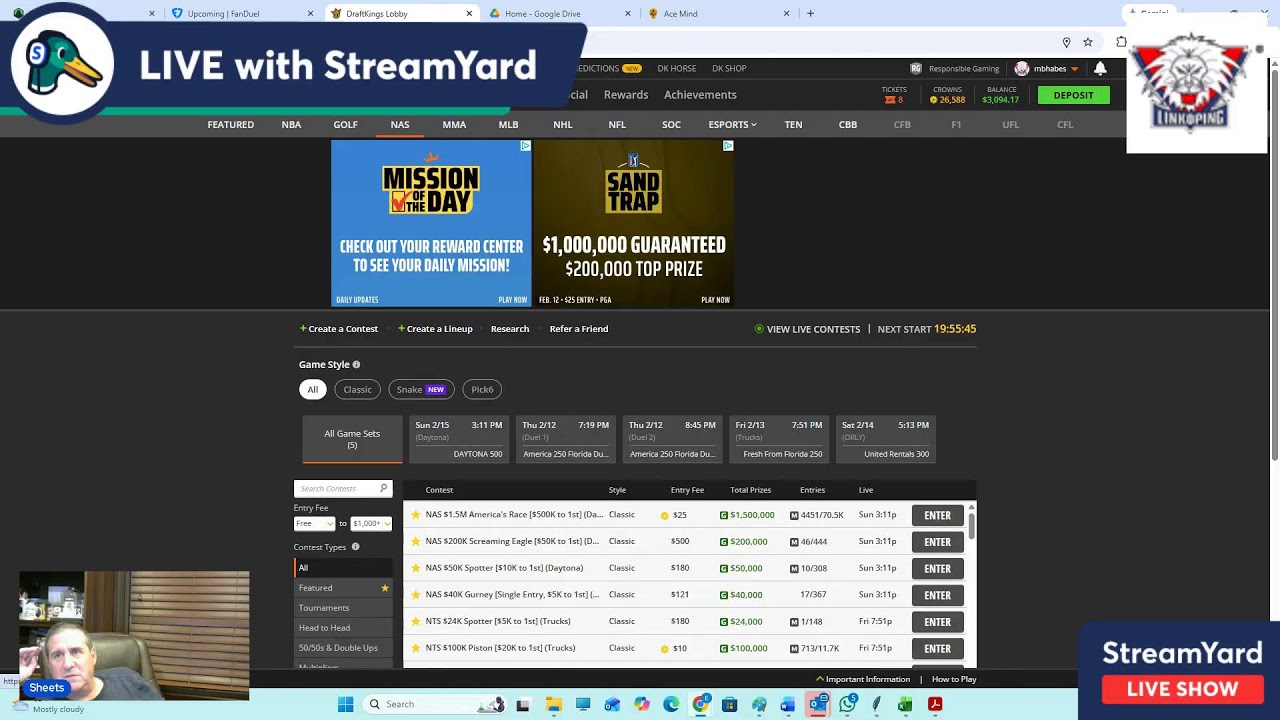This screenshot has height=720, width=1280.
Task: Open the Entry Fee minimum Free dropdown
Action: (314, 523)
